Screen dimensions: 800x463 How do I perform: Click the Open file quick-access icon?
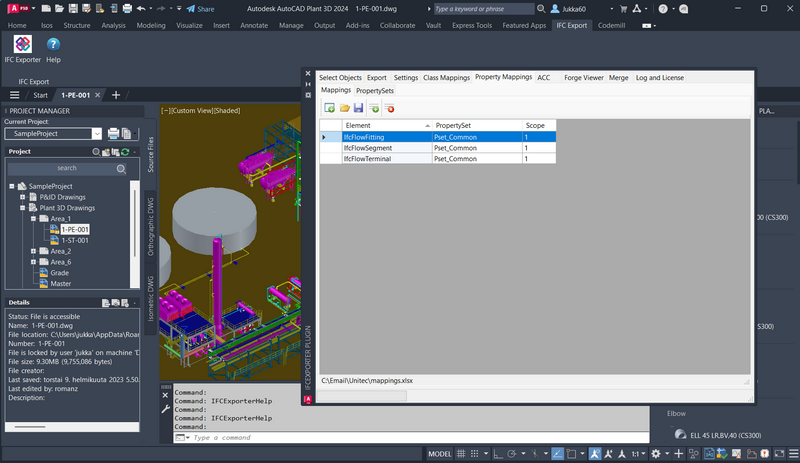click(x=59, y=9)
